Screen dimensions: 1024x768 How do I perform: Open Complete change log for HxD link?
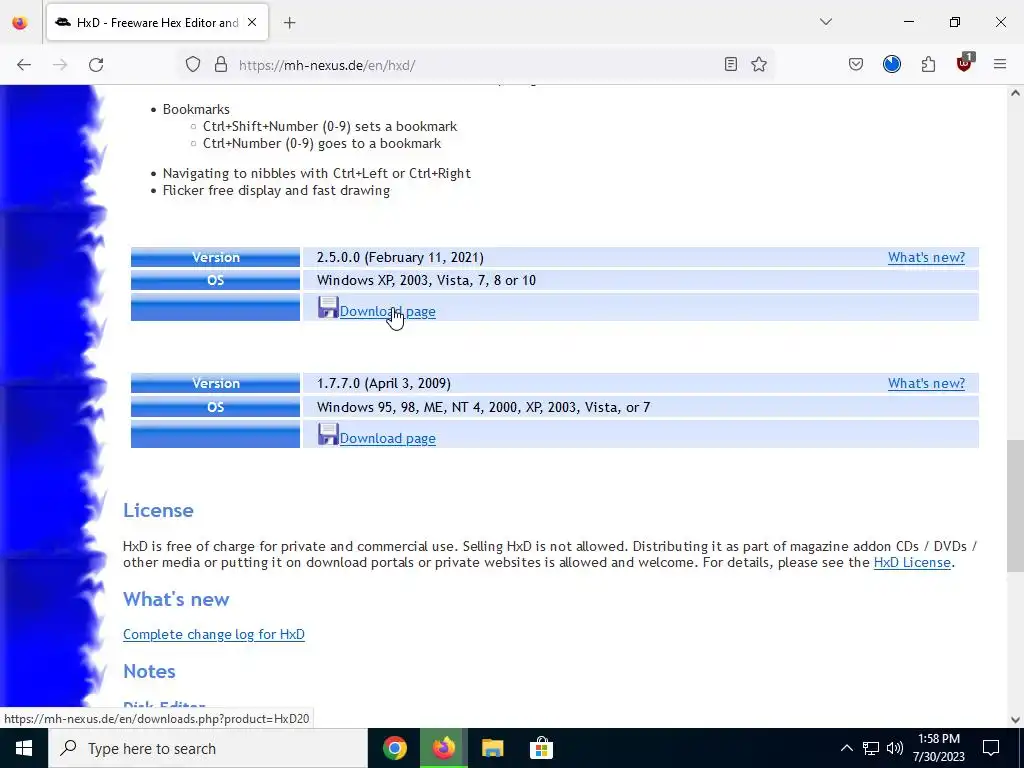tap(214, 634)
